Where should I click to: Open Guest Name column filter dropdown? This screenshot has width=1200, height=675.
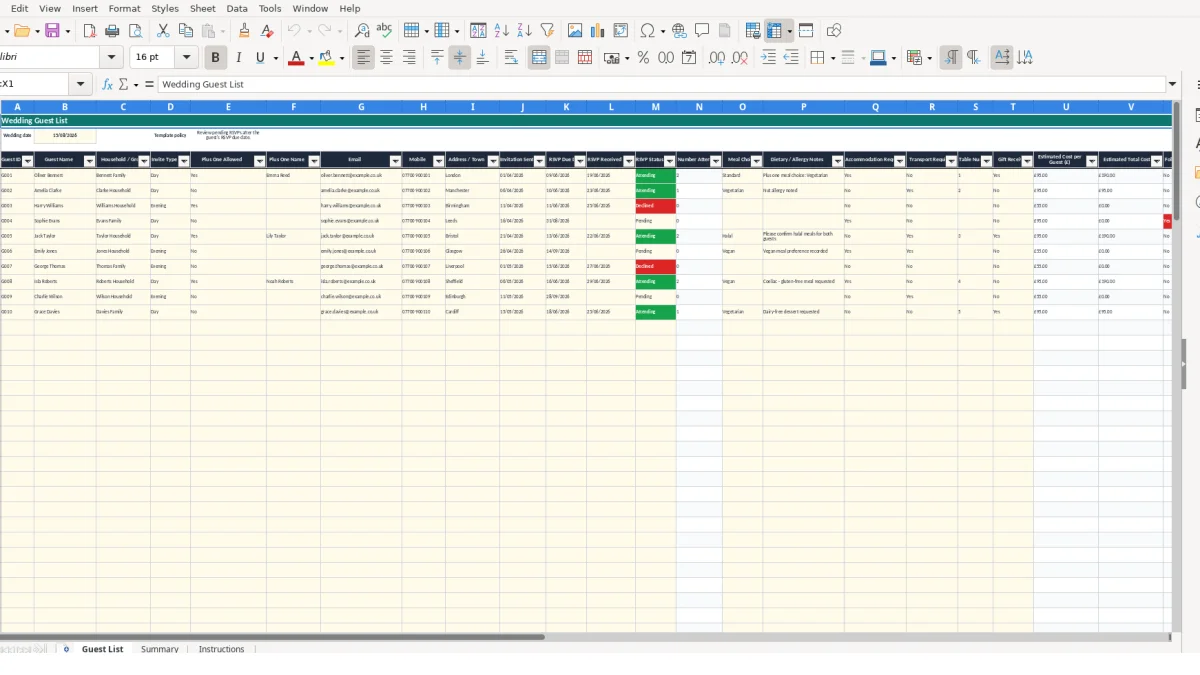(x=89, y=160)
